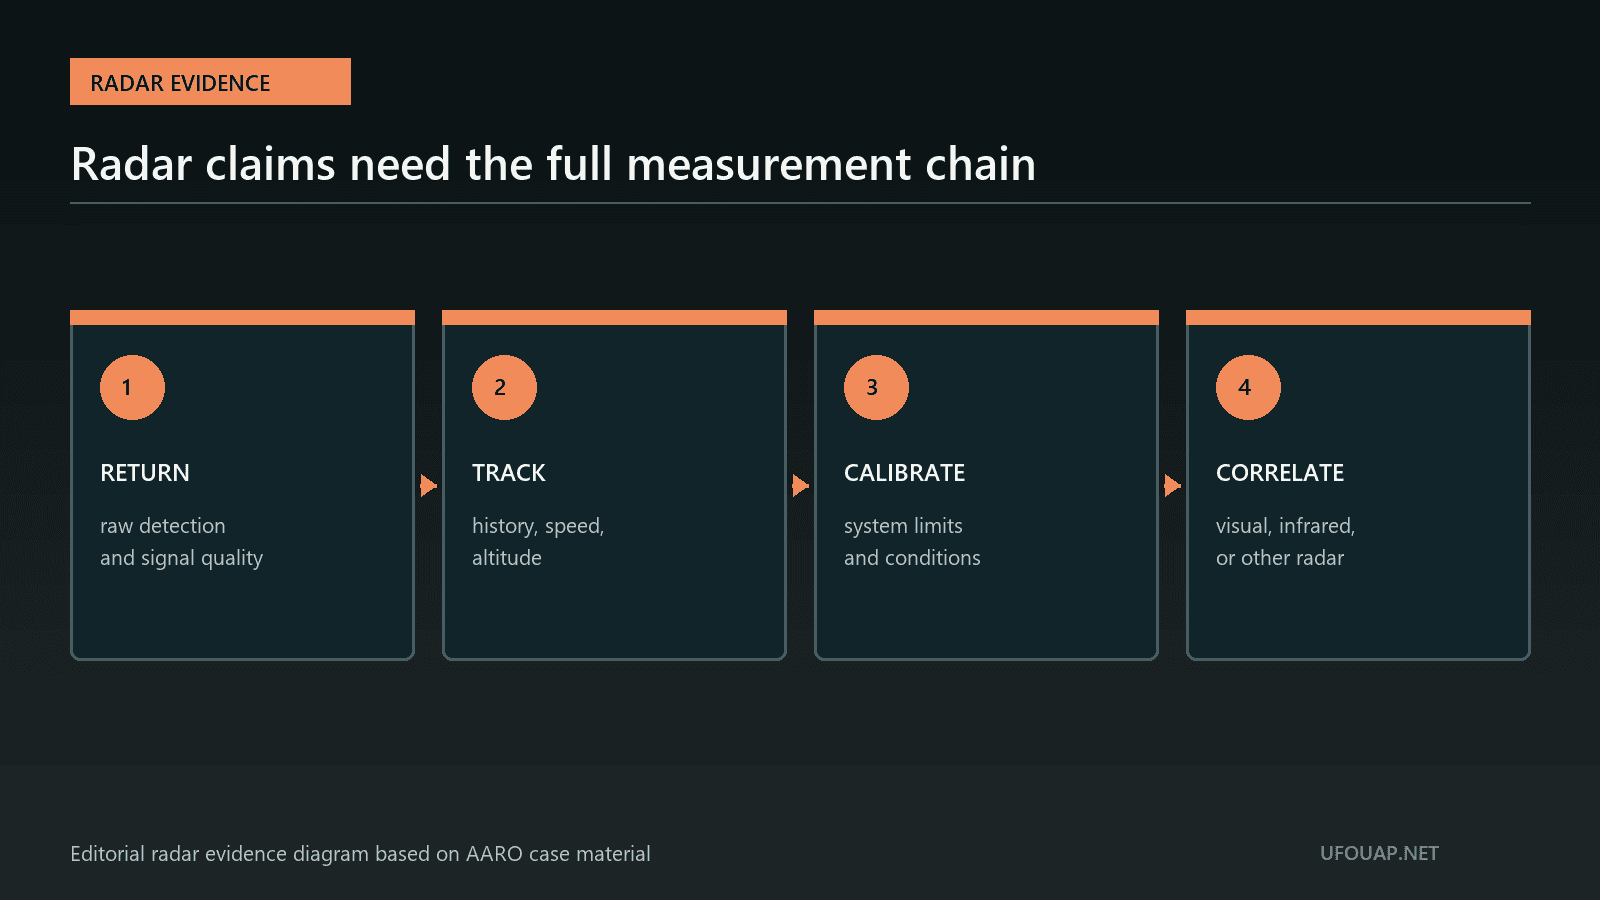Click the editorial AARO case material caption
This screenshot has width=1600, height=900.
pyautogui.click(x=360, y=854)
